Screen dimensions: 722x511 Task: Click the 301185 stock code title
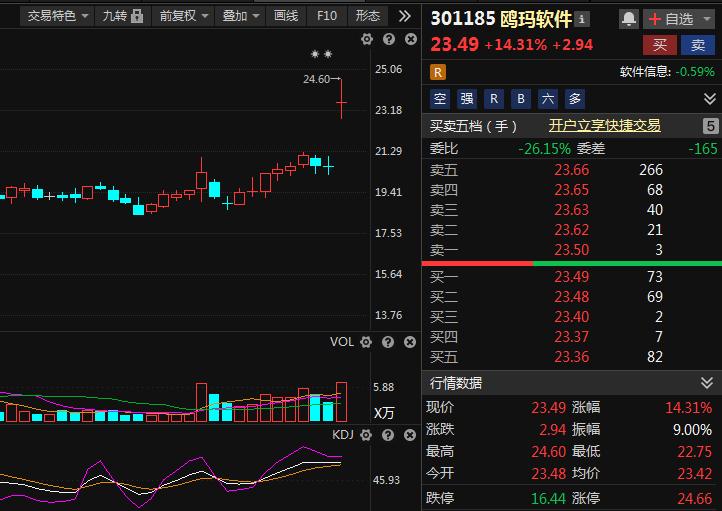(x=463, y=19)
